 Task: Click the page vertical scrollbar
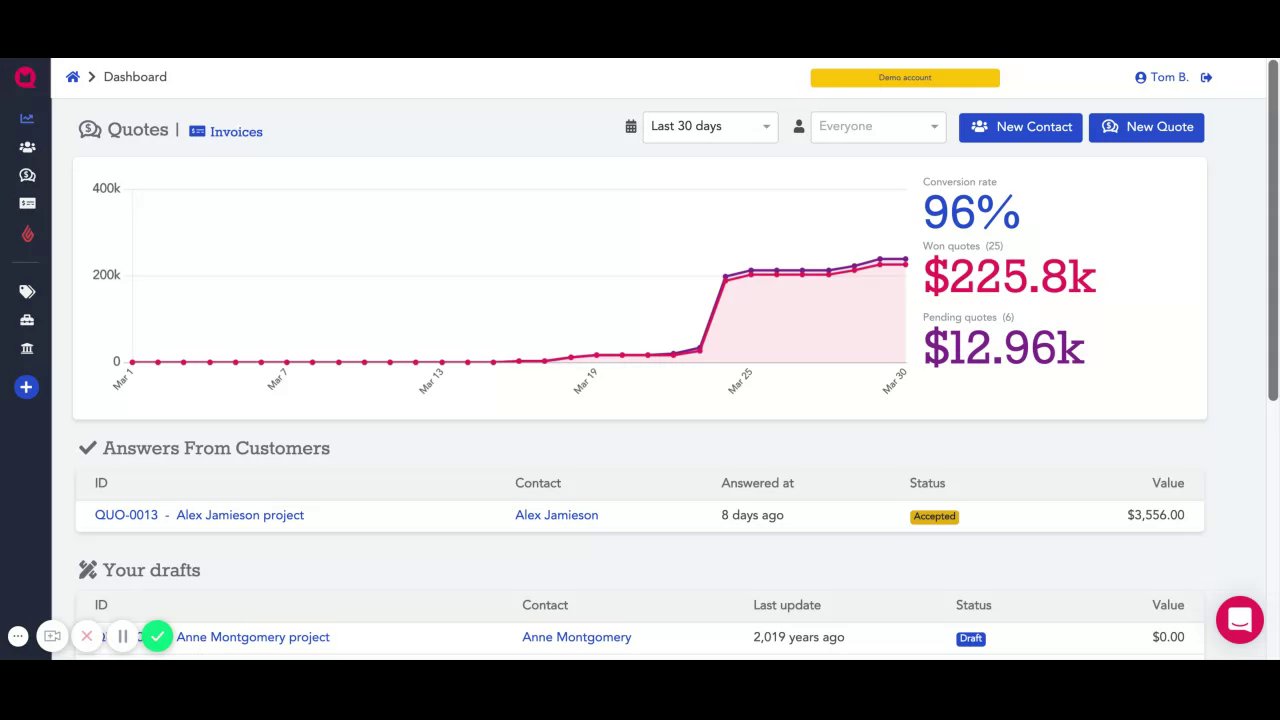tap(1273, 230)
